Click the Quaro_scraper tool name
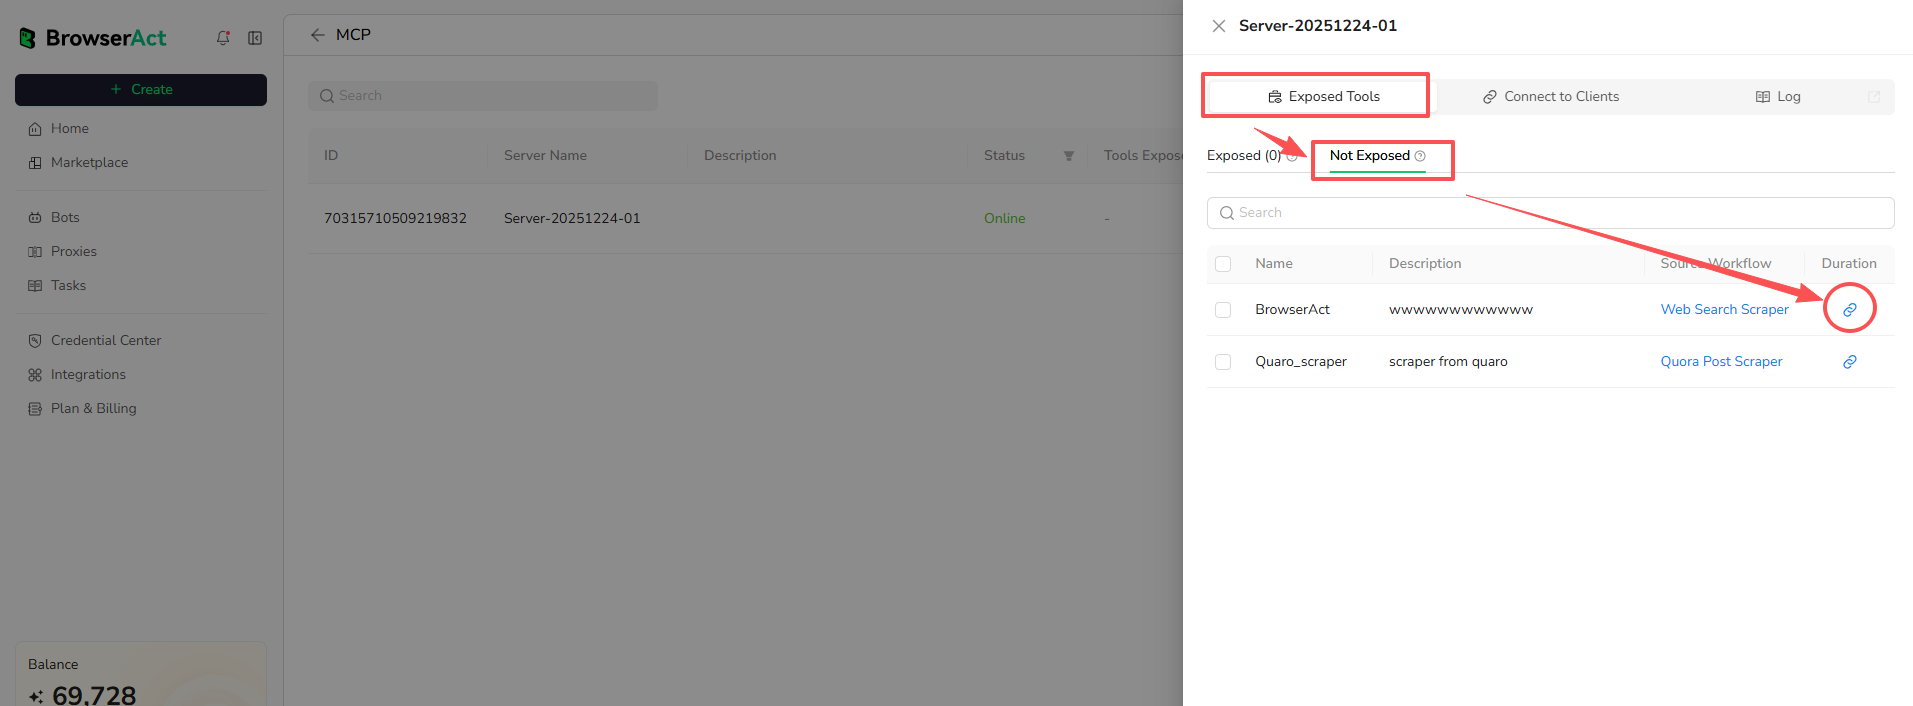 pyautogui.click(x=1301, y=361)
